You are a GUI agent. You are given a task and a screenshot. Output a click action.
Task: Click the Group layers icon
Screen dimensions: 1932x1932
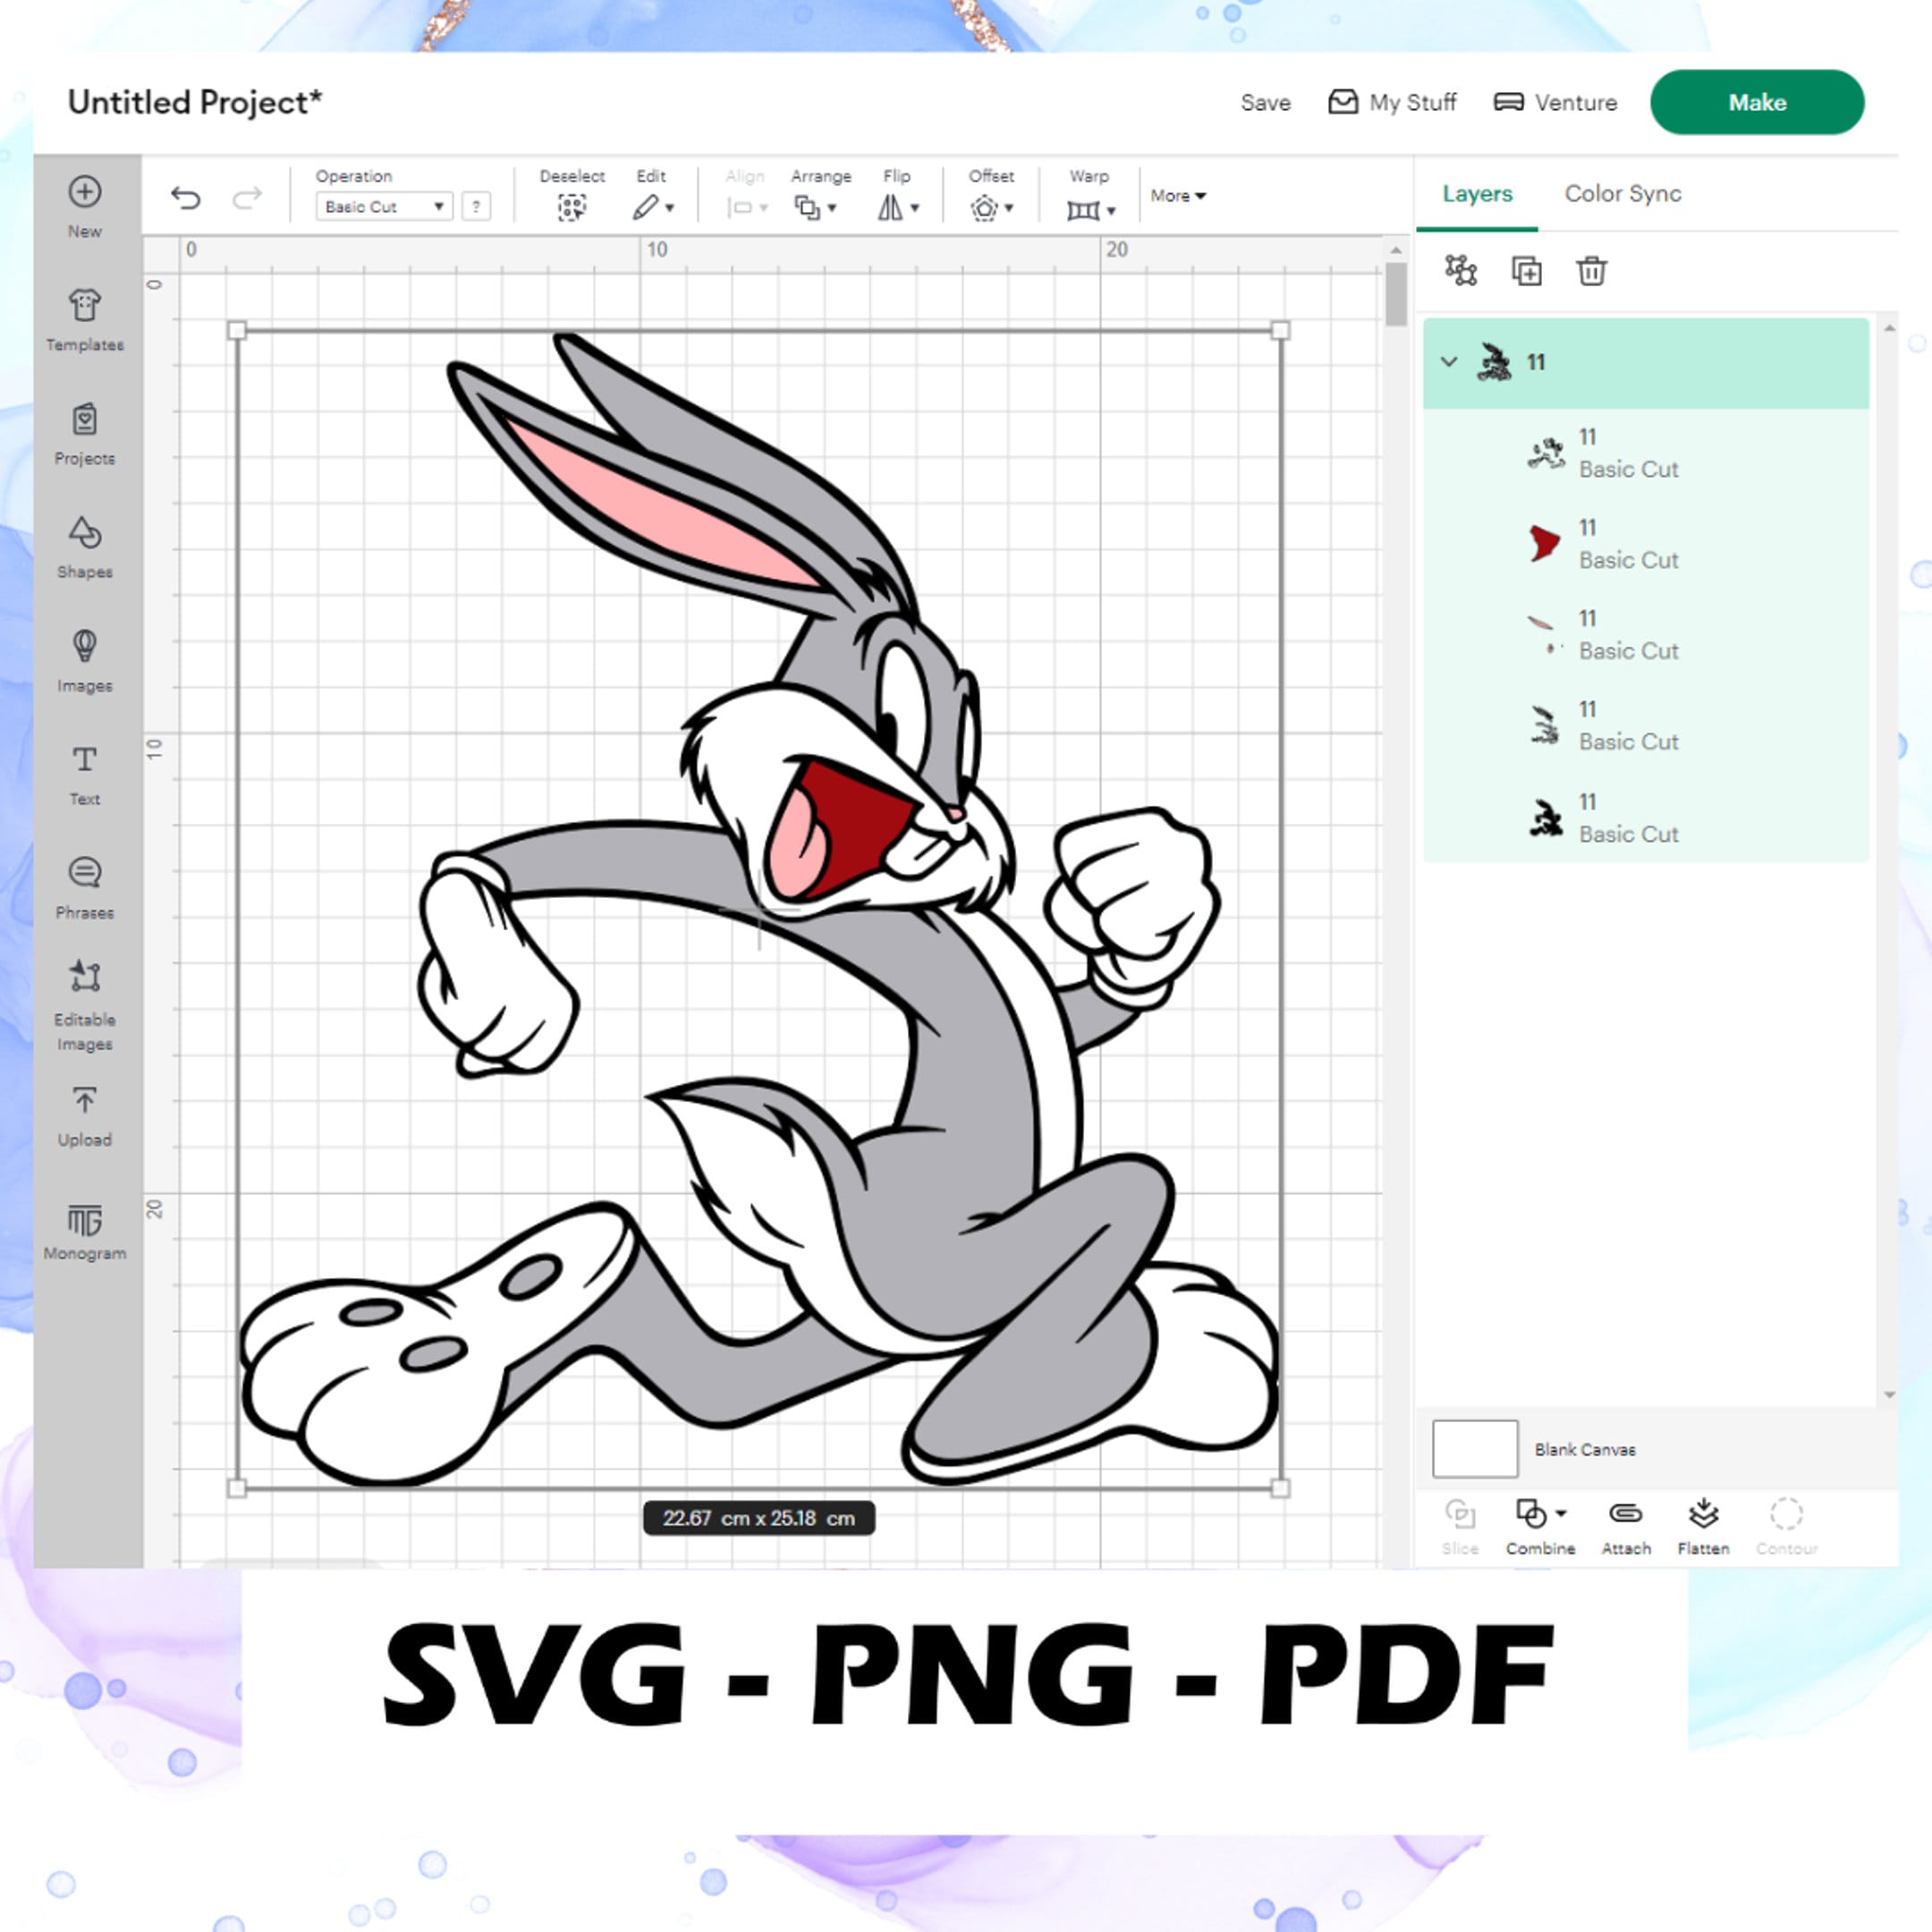[1461, 270]
